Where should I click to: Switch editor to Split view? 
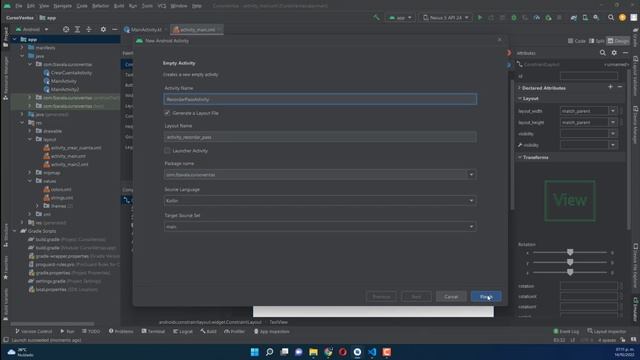[597, 41]
